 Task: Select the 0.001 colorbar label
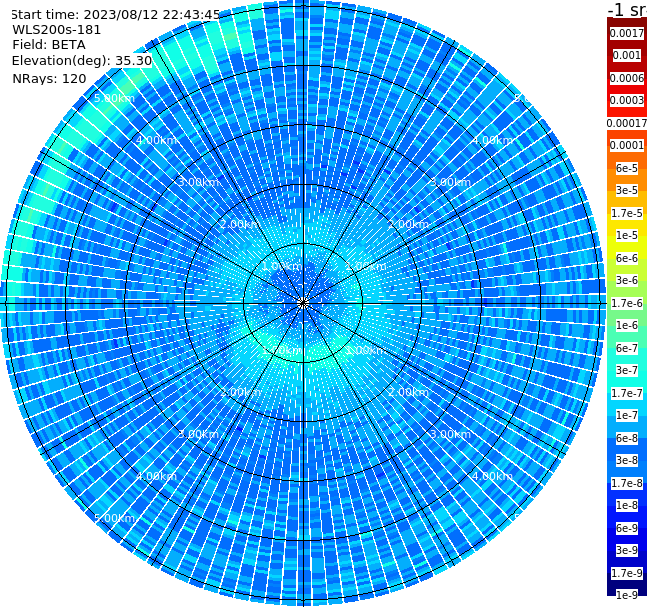(627, 55)
